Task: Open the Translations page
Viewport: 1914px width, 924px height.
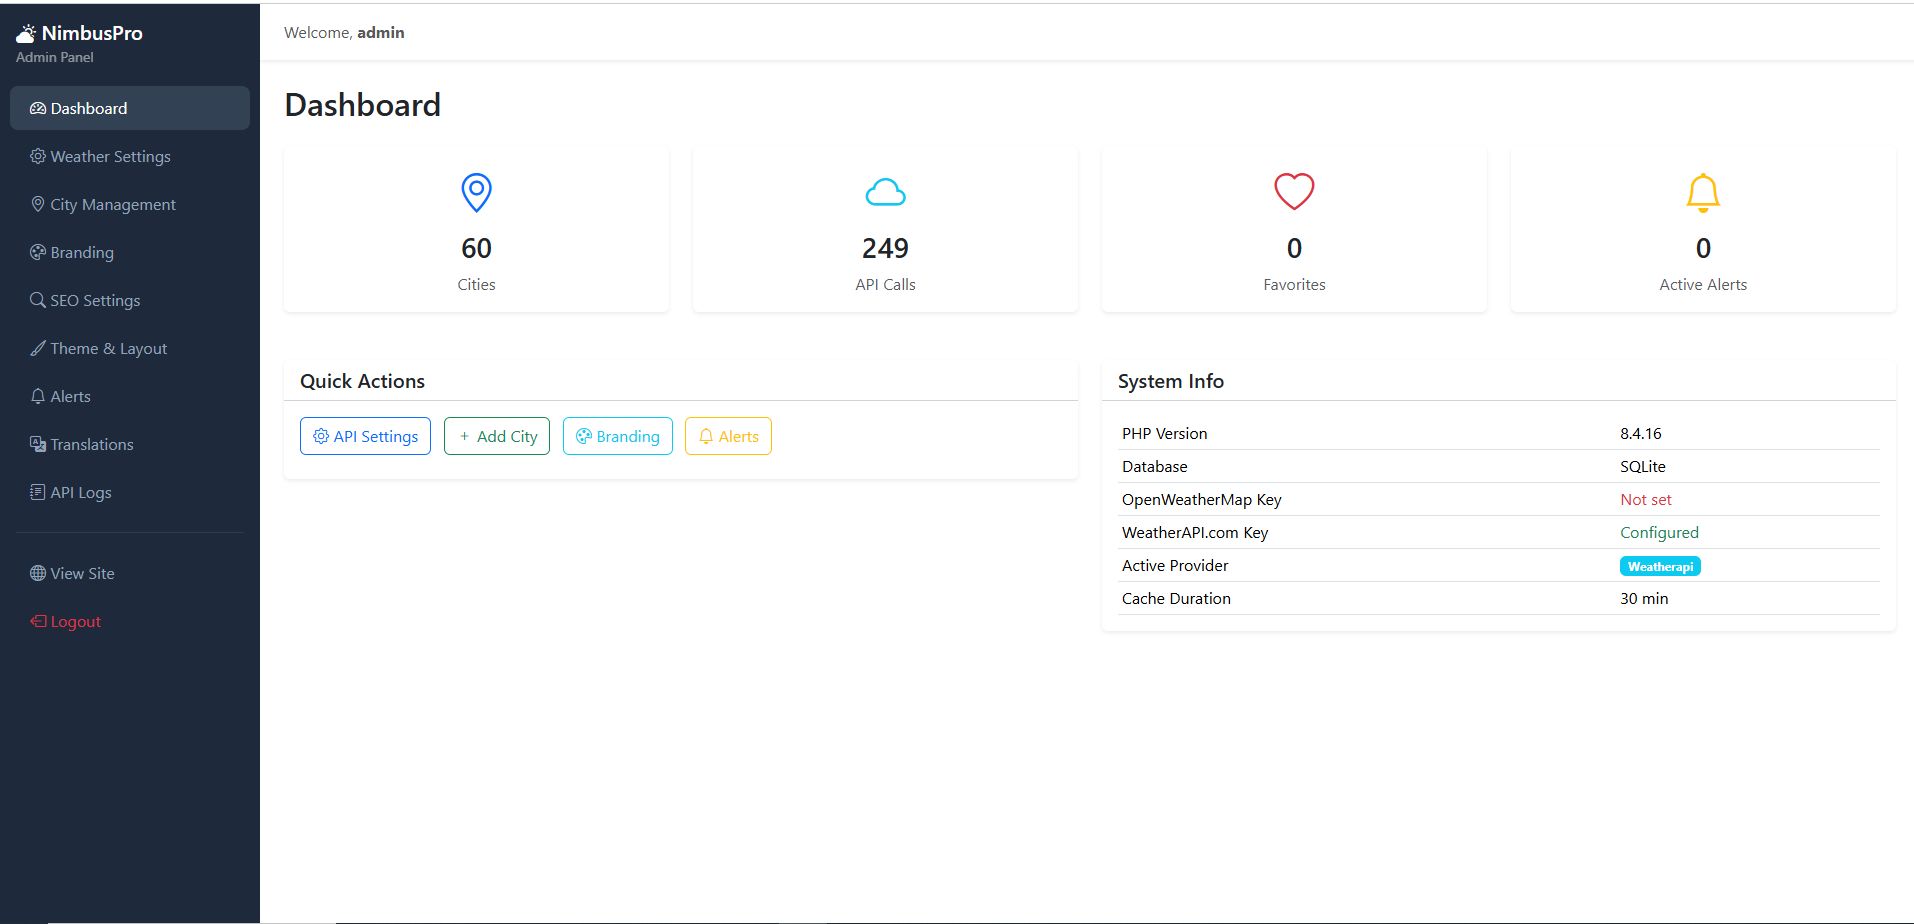Action: point(130,444)
